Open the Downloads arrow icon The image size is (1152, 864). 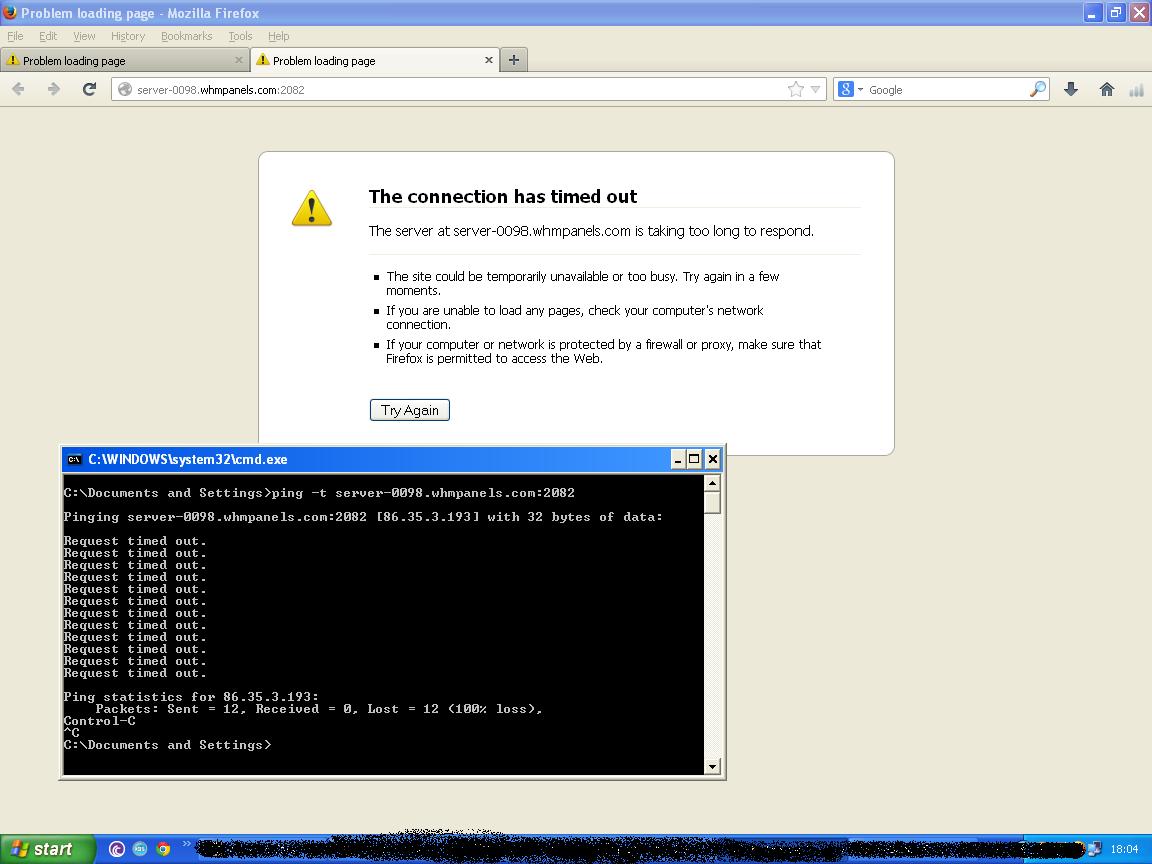pos(1071,89)
